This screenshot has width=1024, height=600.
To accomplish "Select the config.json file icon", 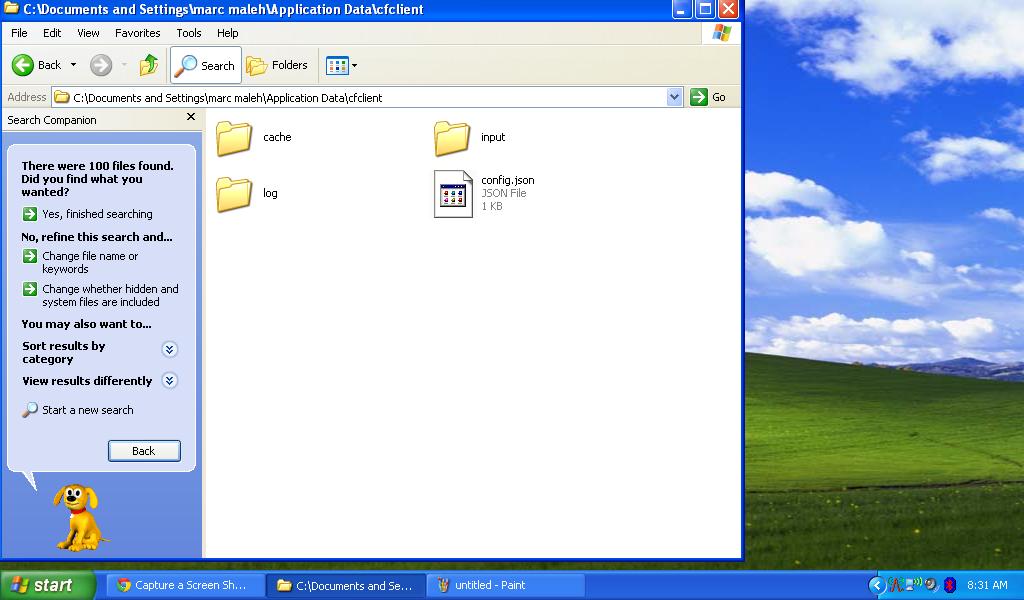I will pyautogui.click(x=452, y=193).
